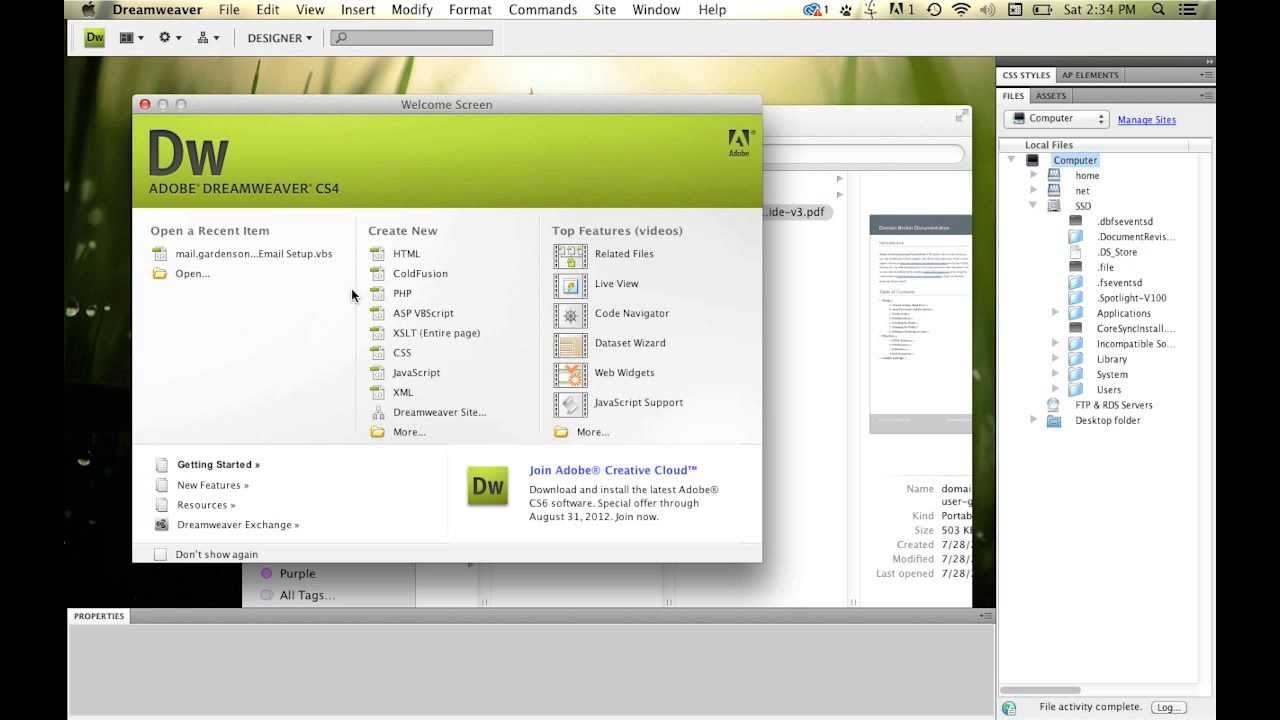
Task: Click More... under Create New
Action: point(409,432)
